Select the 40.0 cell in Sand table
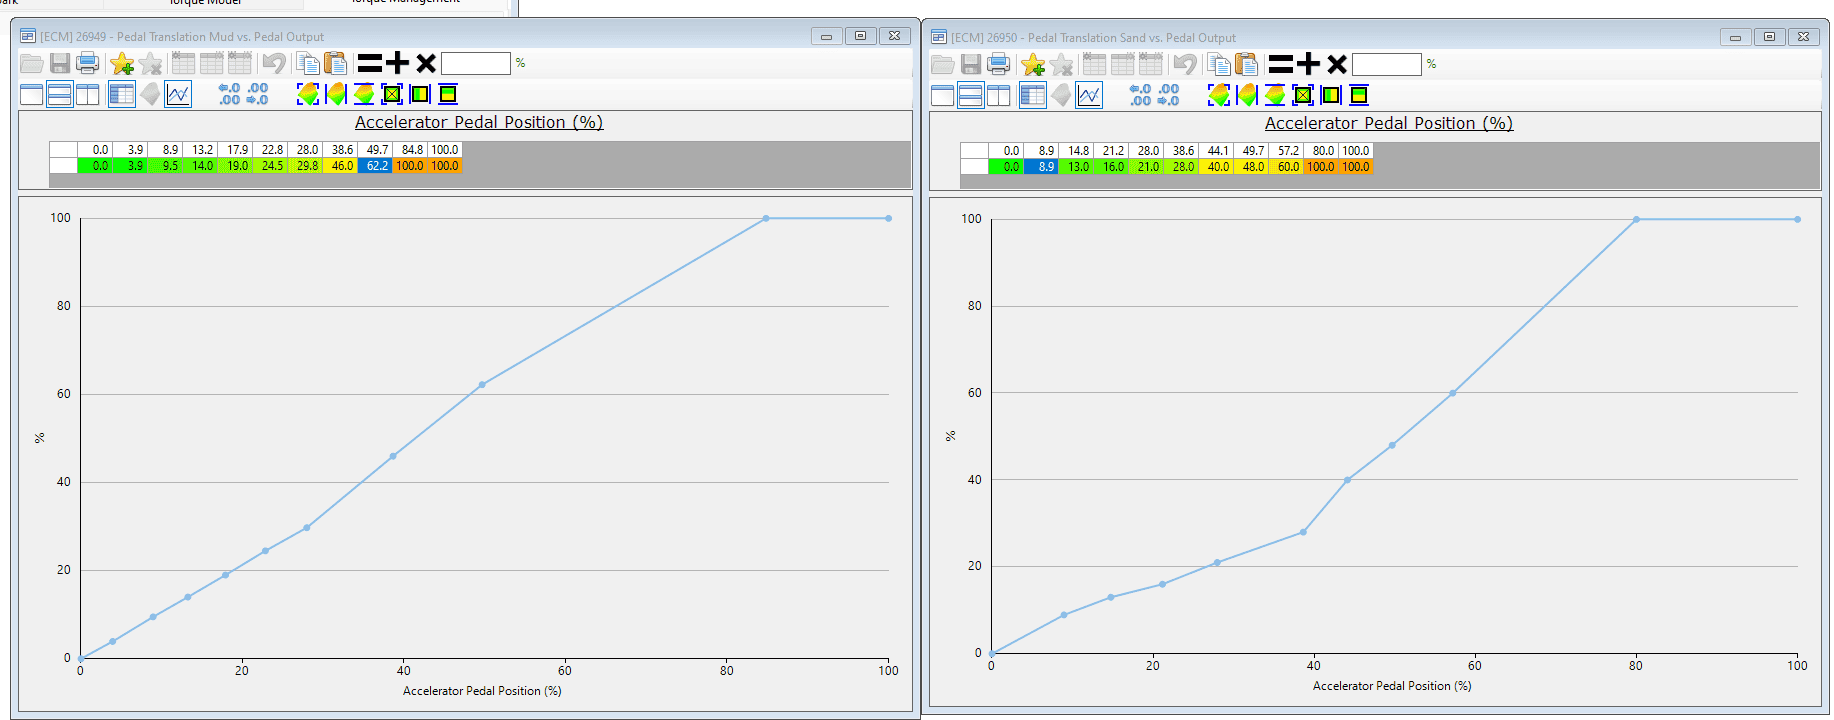 1216,167
